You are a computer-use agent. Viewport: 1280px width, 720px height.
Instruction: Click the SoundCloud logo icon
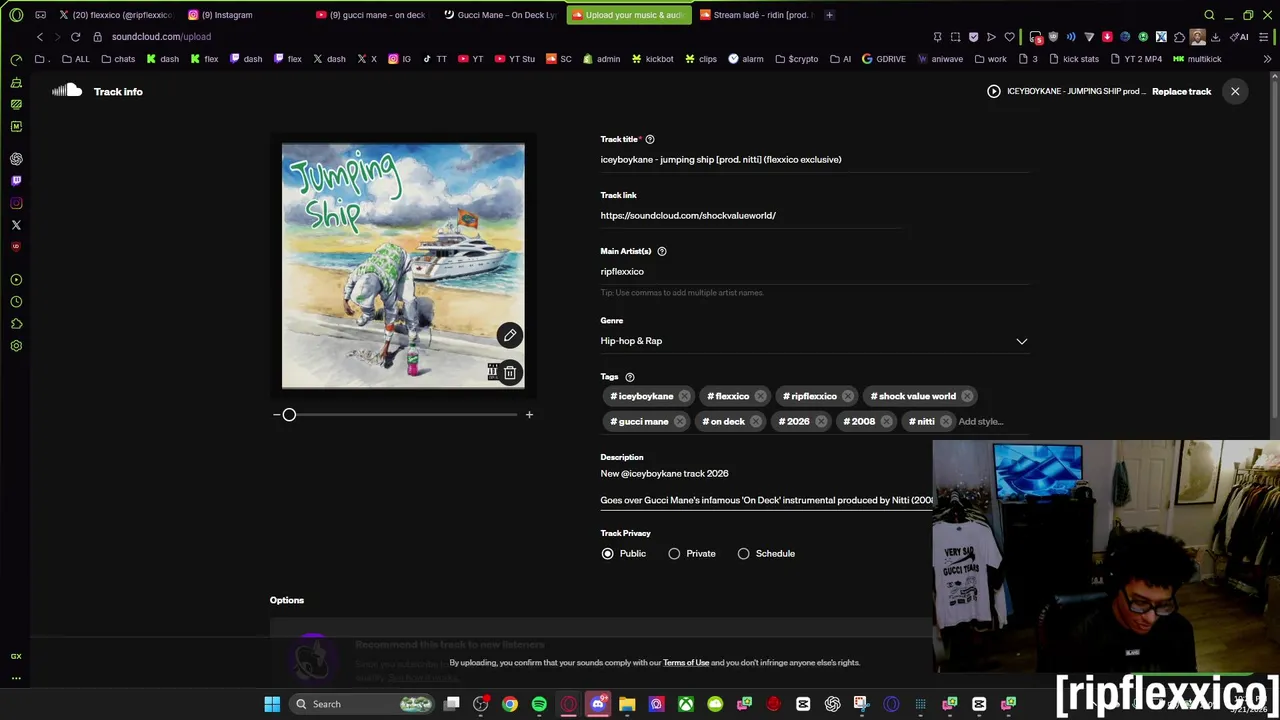[67, 91]
